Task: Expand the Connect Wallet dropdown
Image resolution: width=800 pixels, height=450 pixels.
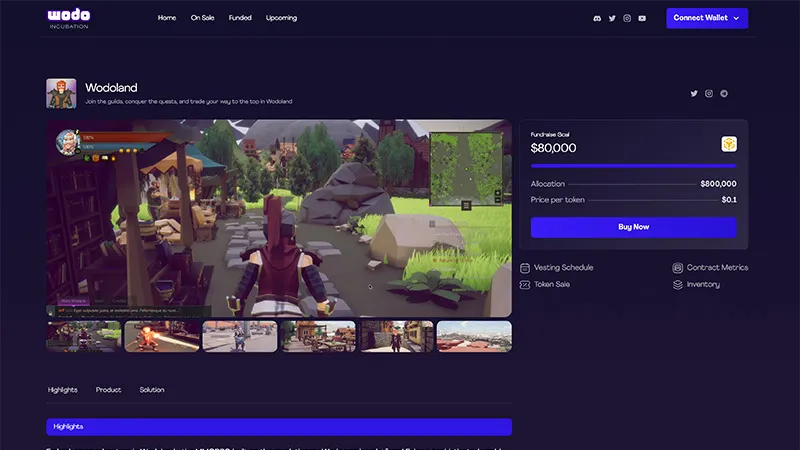Action: (x=707, y=18)
